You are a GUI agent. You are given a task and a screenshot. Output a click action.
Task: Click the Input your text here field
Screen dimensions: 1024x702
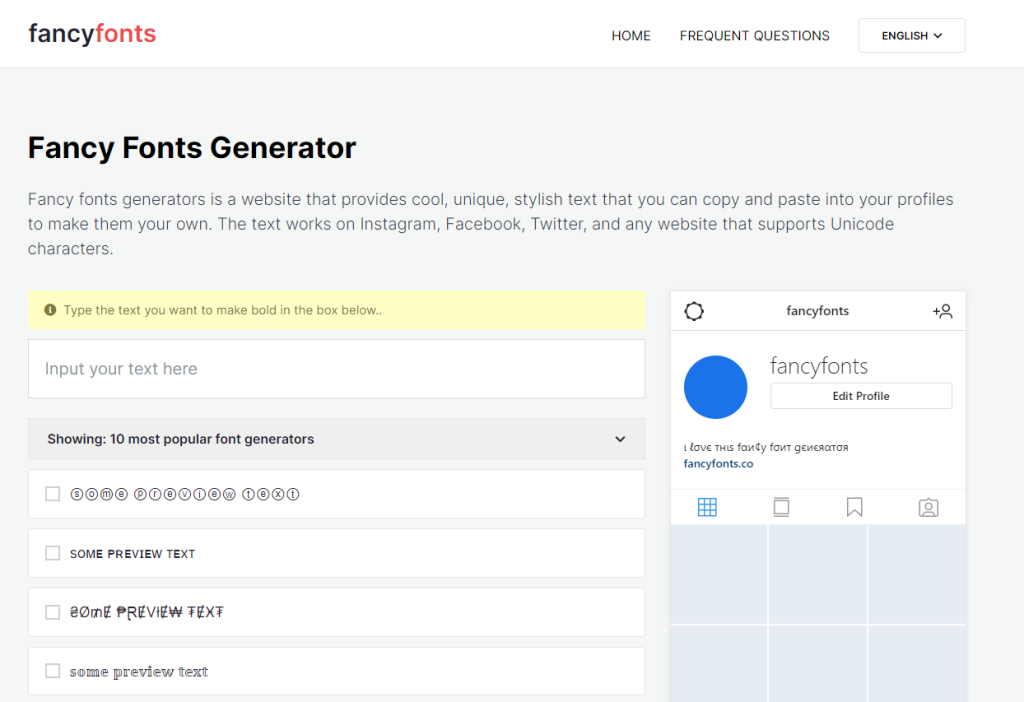pyautogui.click(x=336, y=369)
